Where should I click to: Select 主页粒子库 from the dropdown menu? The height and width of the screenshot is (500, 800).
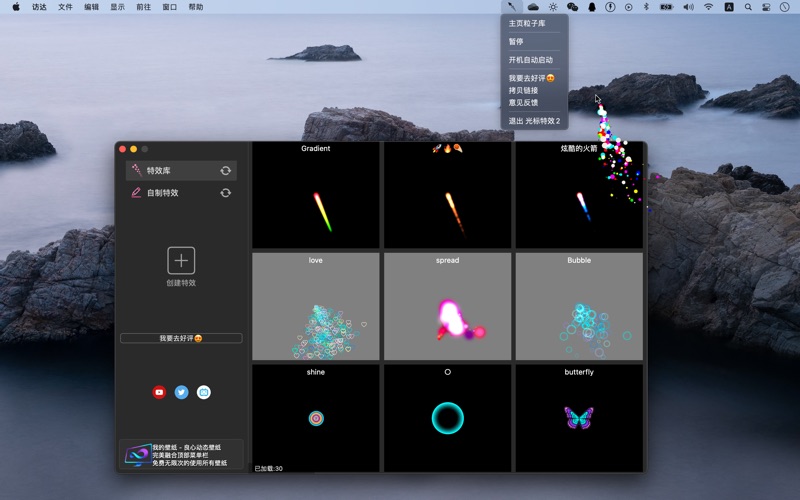pos(527,23)
